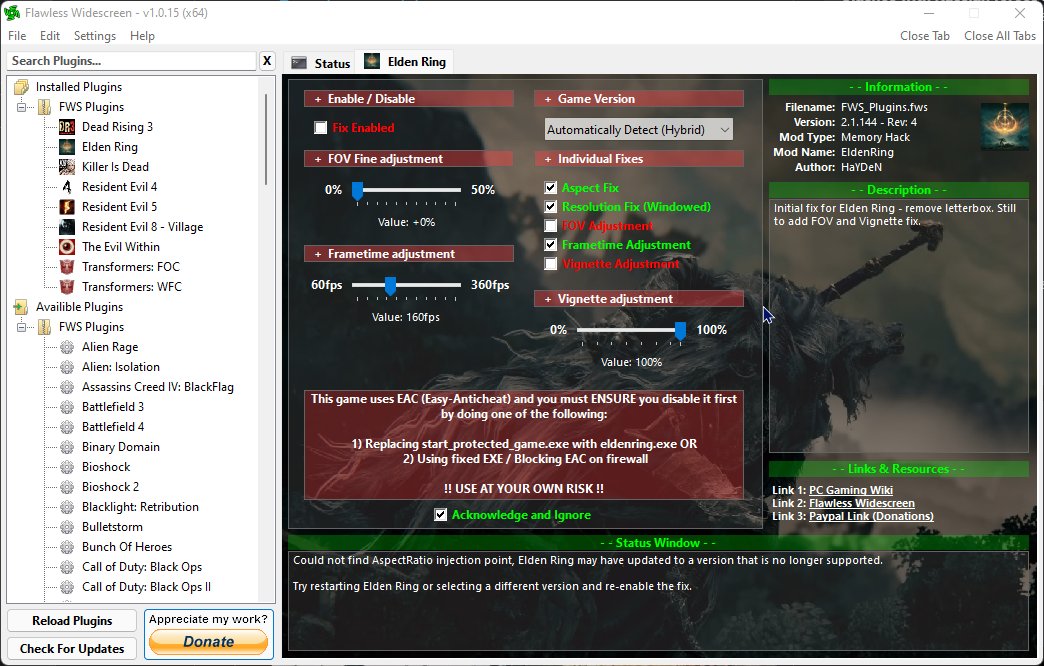
Task: Click the Elden Ring tab icon
Action: coord(372,61)
